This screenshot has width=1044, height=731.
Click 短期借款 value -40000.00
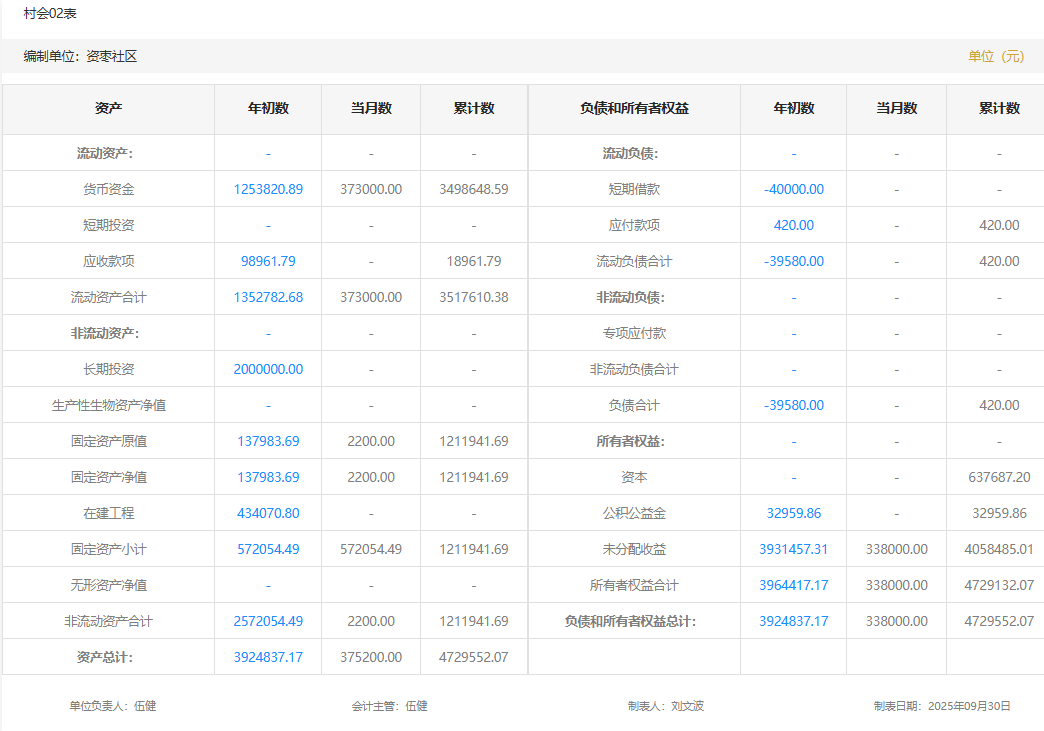794,189
